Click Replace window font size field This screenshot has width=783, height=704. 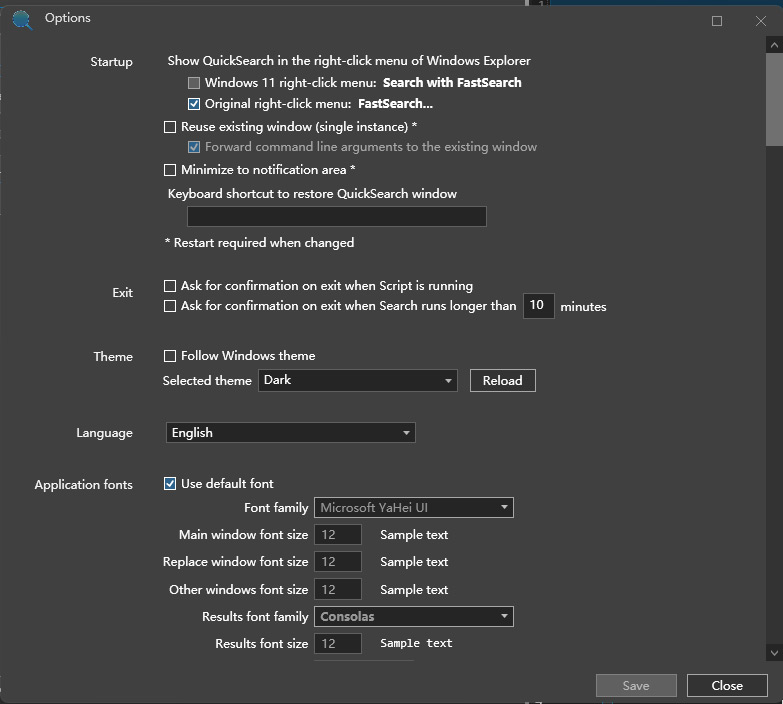[x=338, y=562]
